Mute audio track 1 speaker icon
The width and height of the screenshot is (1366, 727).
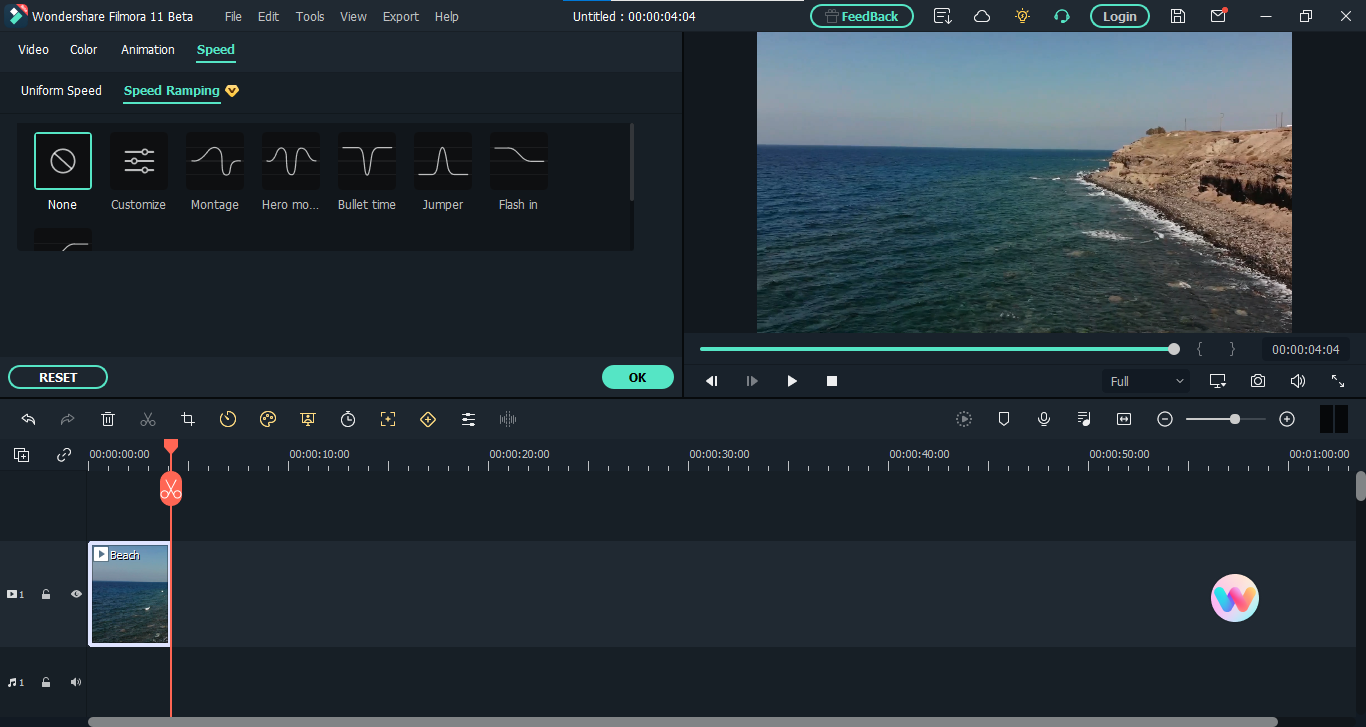click(76, 682)
